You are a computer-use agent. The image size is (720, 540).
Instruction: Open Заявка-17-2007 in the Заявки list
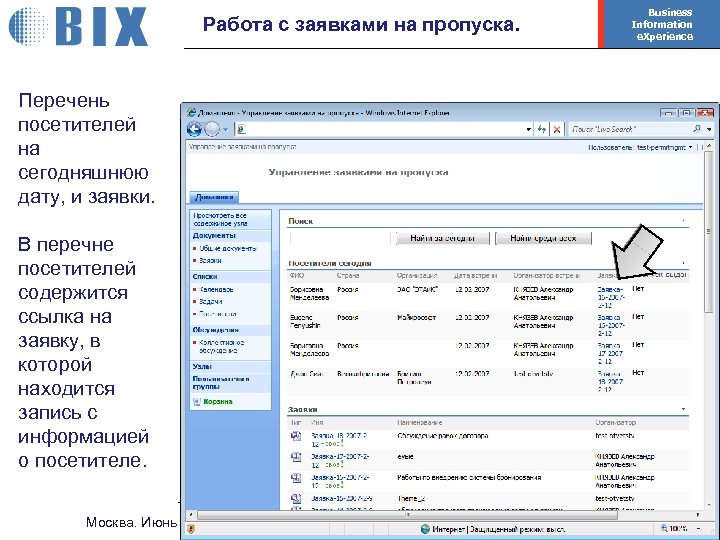(x=340, y=461)
